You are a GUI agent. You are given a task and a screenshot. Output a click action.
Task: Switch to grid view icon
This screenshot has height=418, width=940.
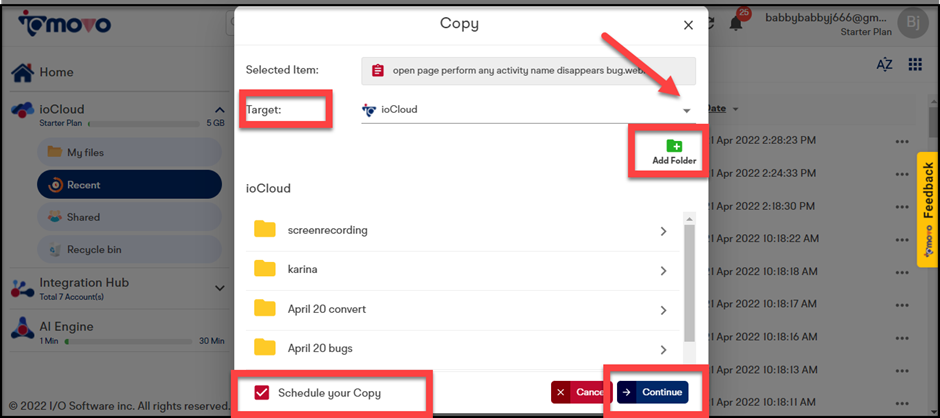915,65
